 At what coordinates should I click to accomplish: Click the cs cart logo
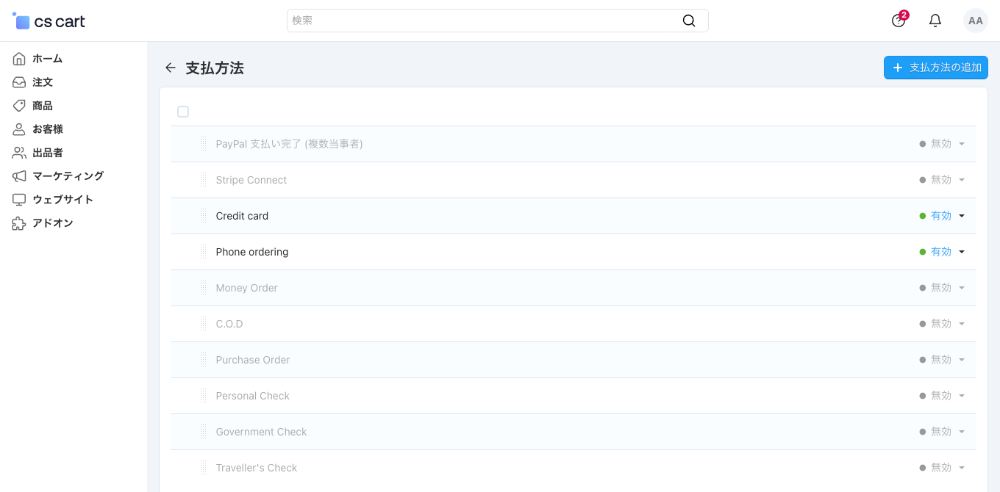click(48, 21)
